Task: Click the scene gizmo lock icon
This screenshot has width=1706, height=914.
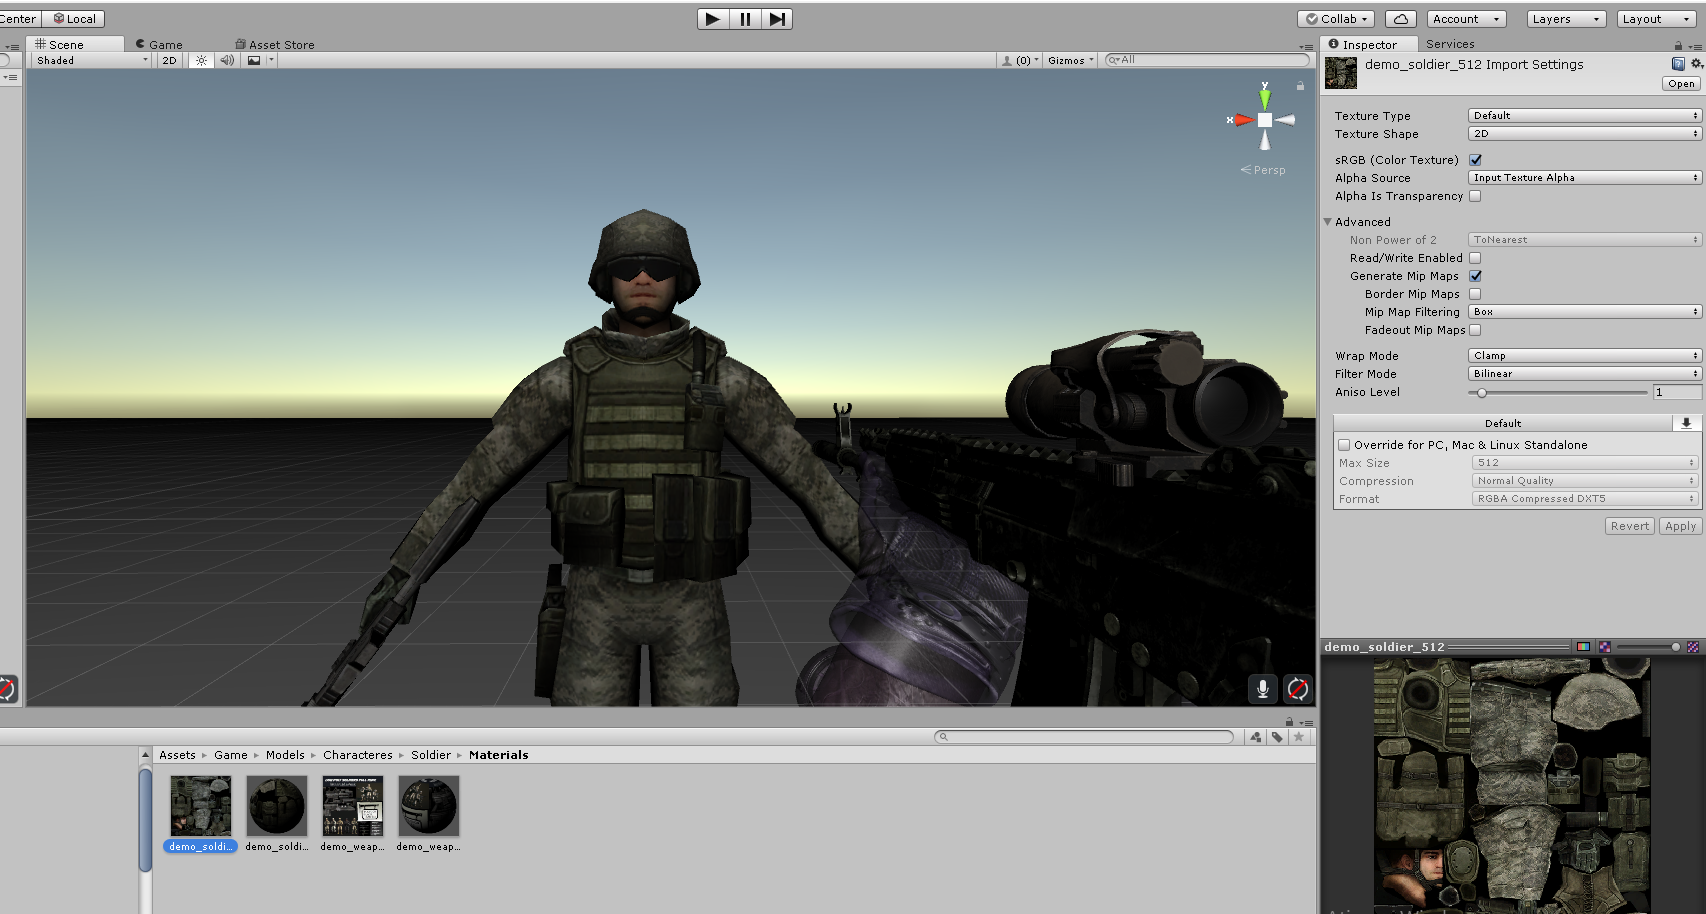Action: pos(1300,86)
